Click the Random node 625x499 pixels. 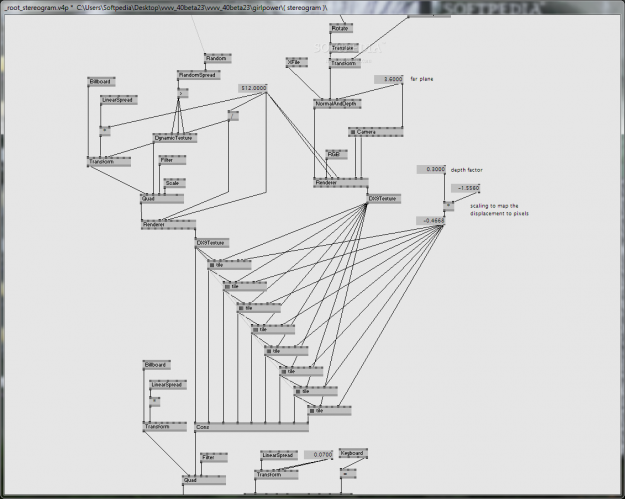tap(217, 58)
